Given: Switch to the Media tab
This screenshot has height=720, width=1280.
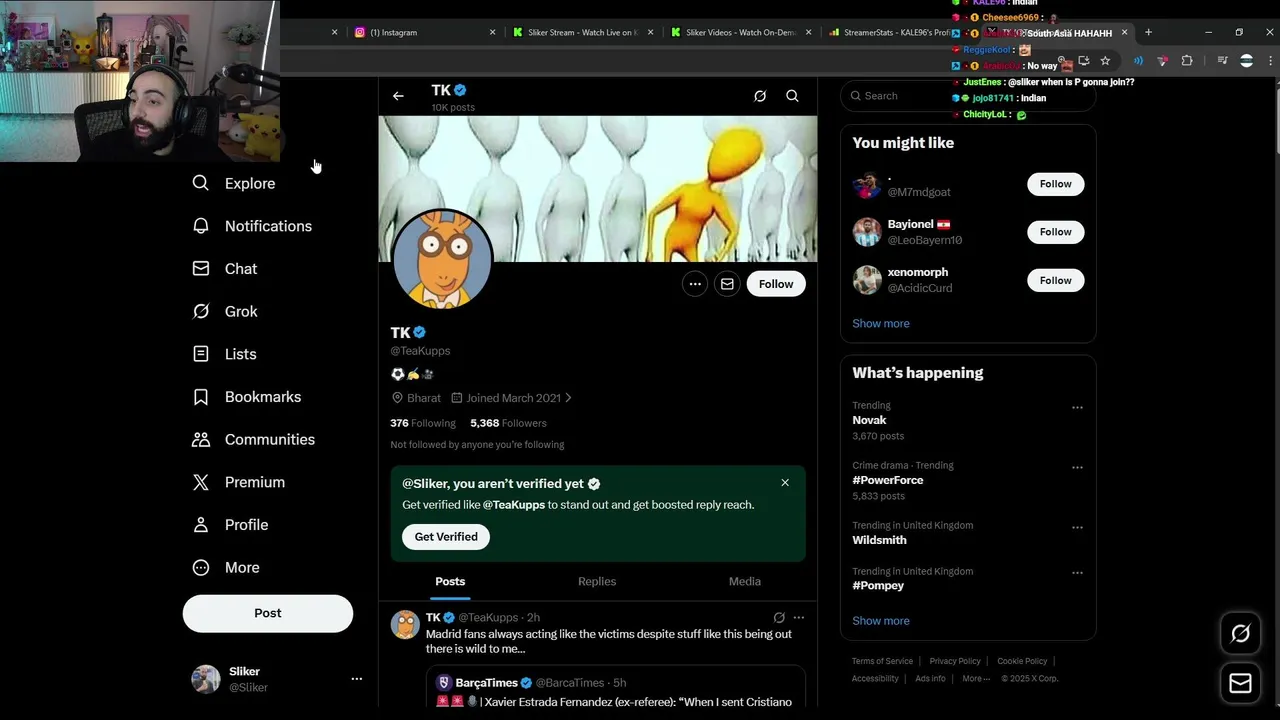Looking at the screenshot, I should (745, 582).
